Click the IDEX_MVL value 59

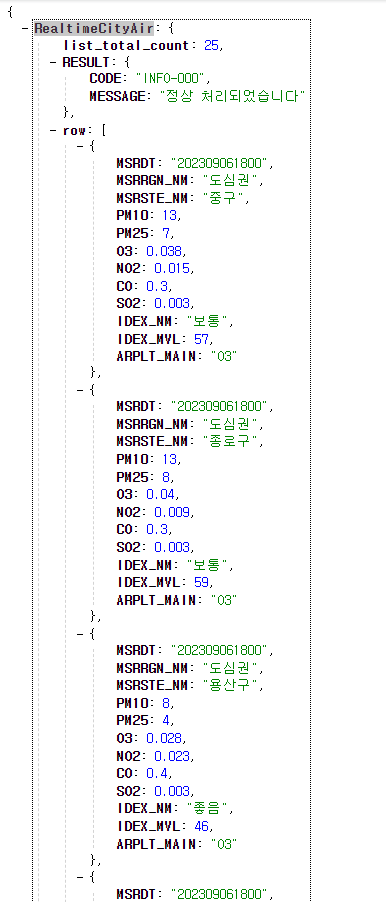(x=201, y=583)
